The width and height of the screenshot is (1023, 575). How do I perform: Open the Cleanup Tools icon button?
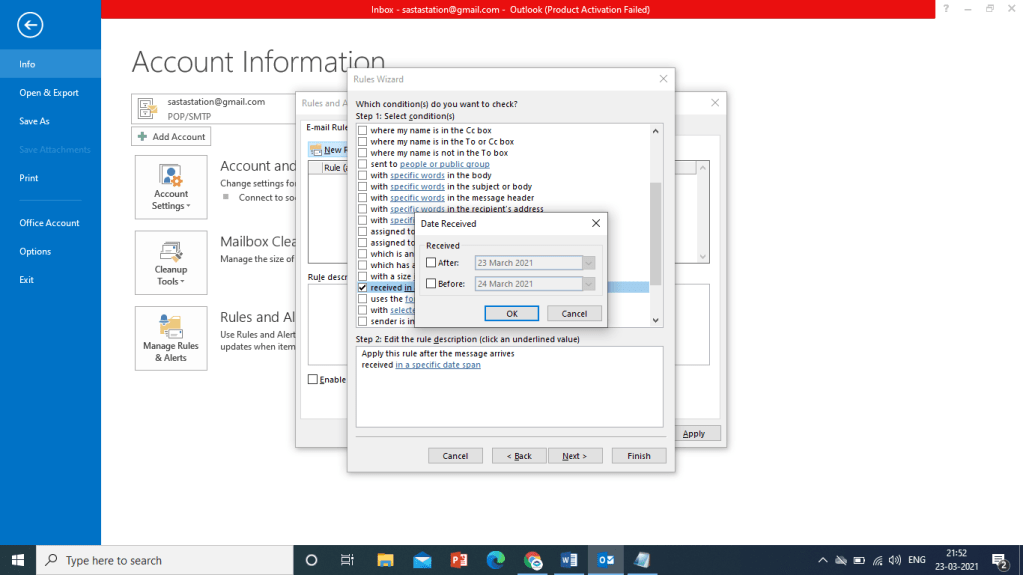click(171, 263)
